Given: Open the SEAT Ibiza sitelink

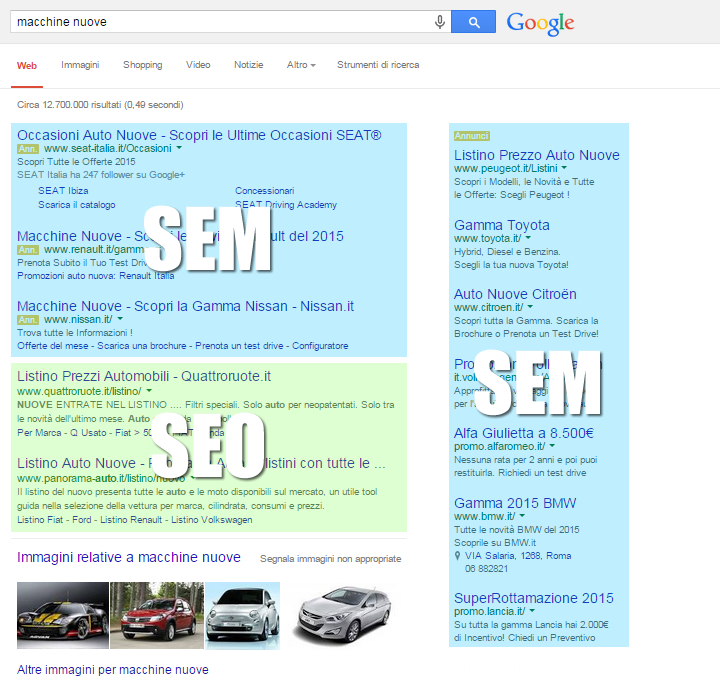Looking at the screenshot, I should click(x=63, y=191).
